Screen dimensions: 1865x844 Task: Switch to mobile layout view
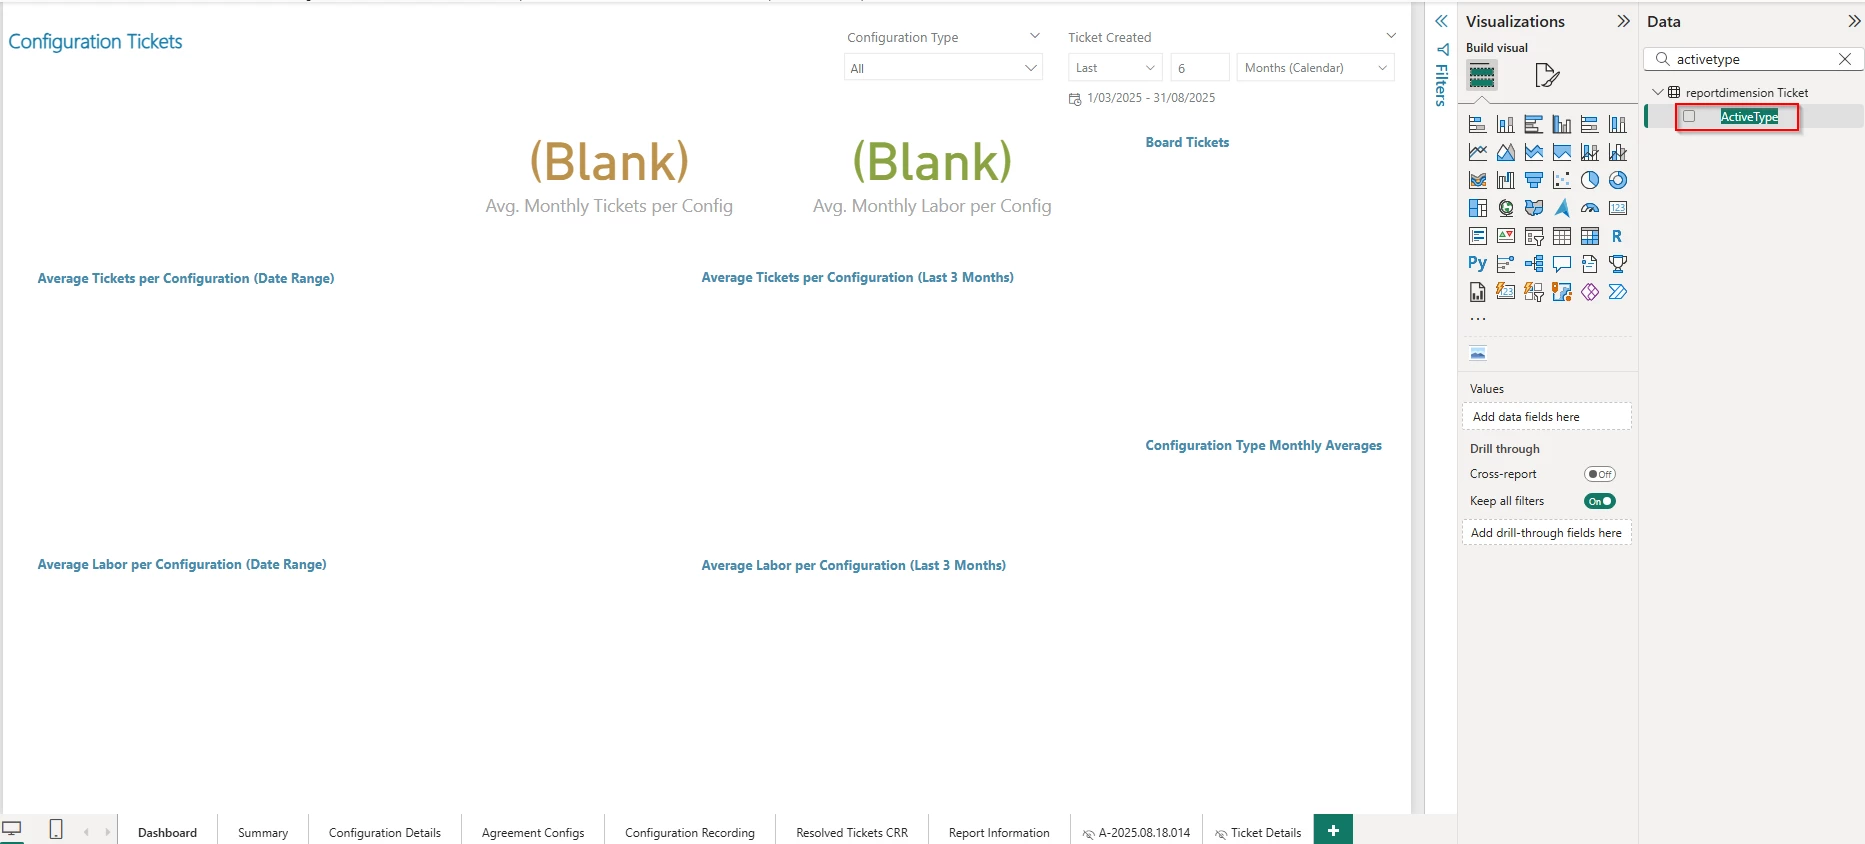[56, 829]
